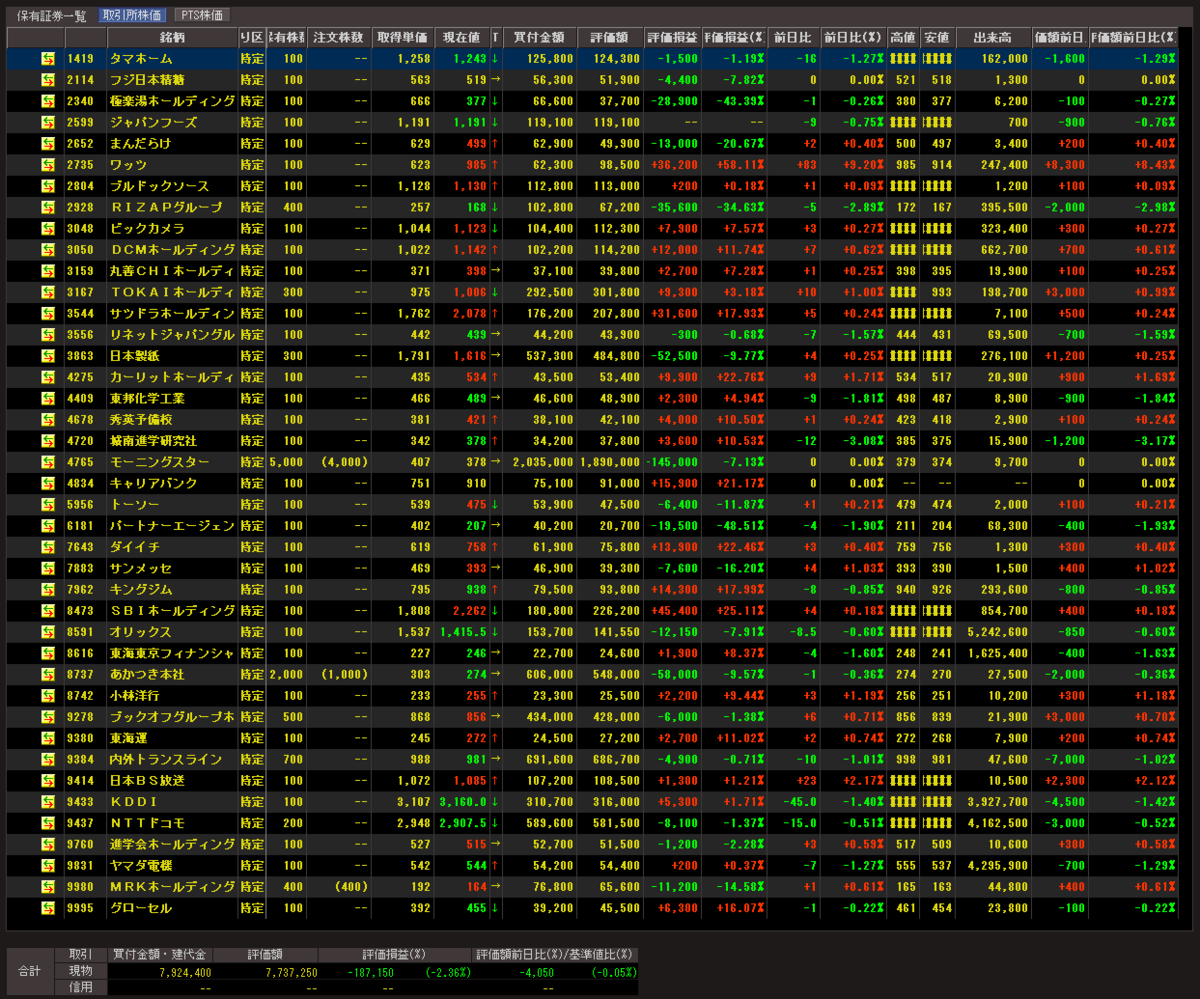The width and height of the screenshot is (1200, 999).
Task: Click the trade icon for 日本製紙 row
Action: (48, 356)
